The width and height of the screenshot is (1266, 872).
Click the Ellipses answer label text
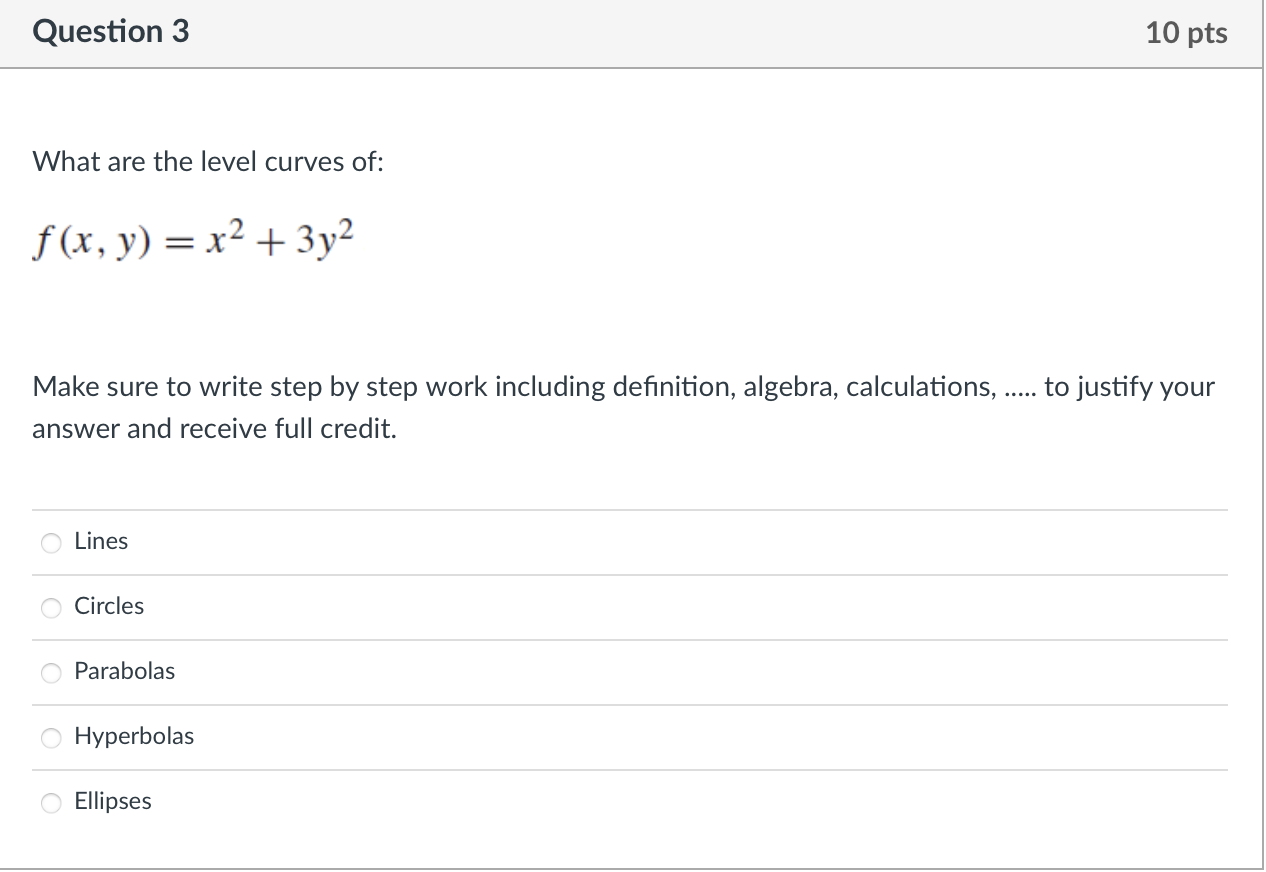112,801
